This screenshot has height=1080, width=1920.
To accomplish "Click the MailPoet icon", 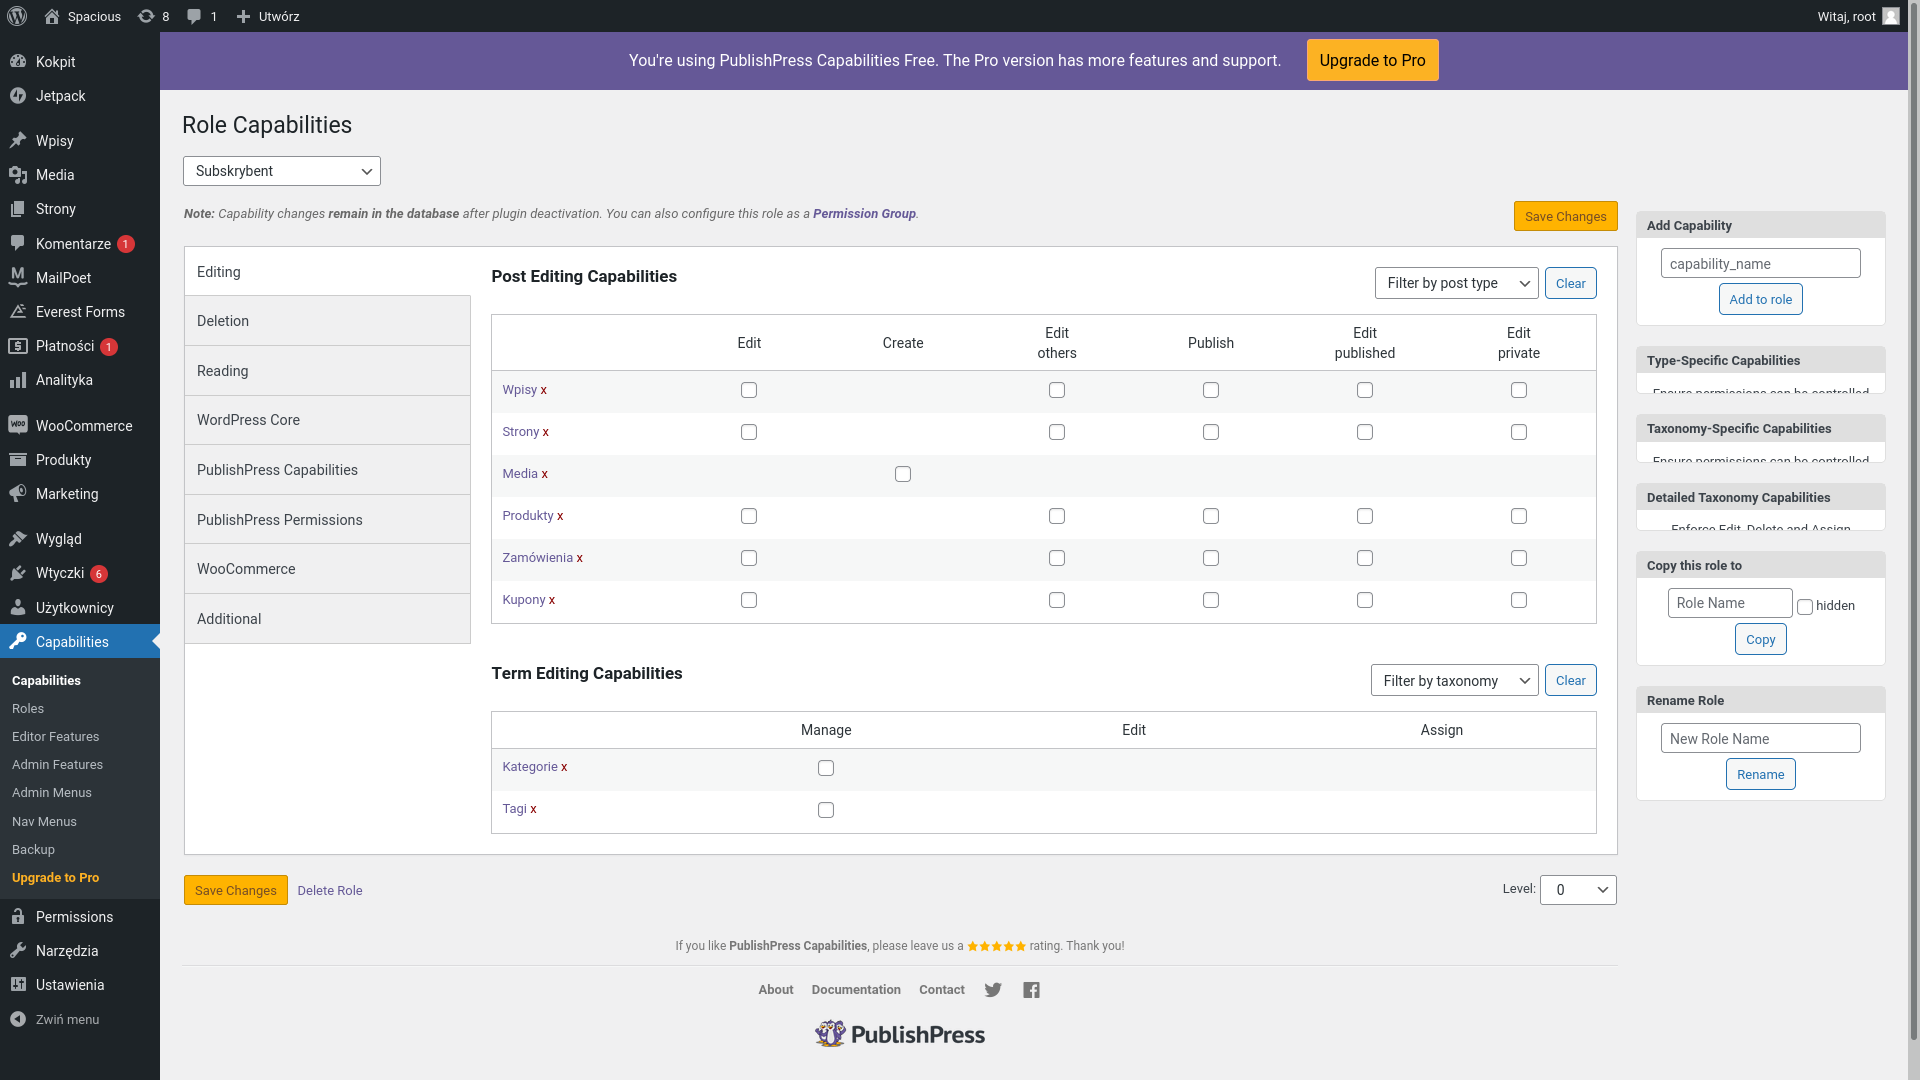I will click(x=18, y=278).
